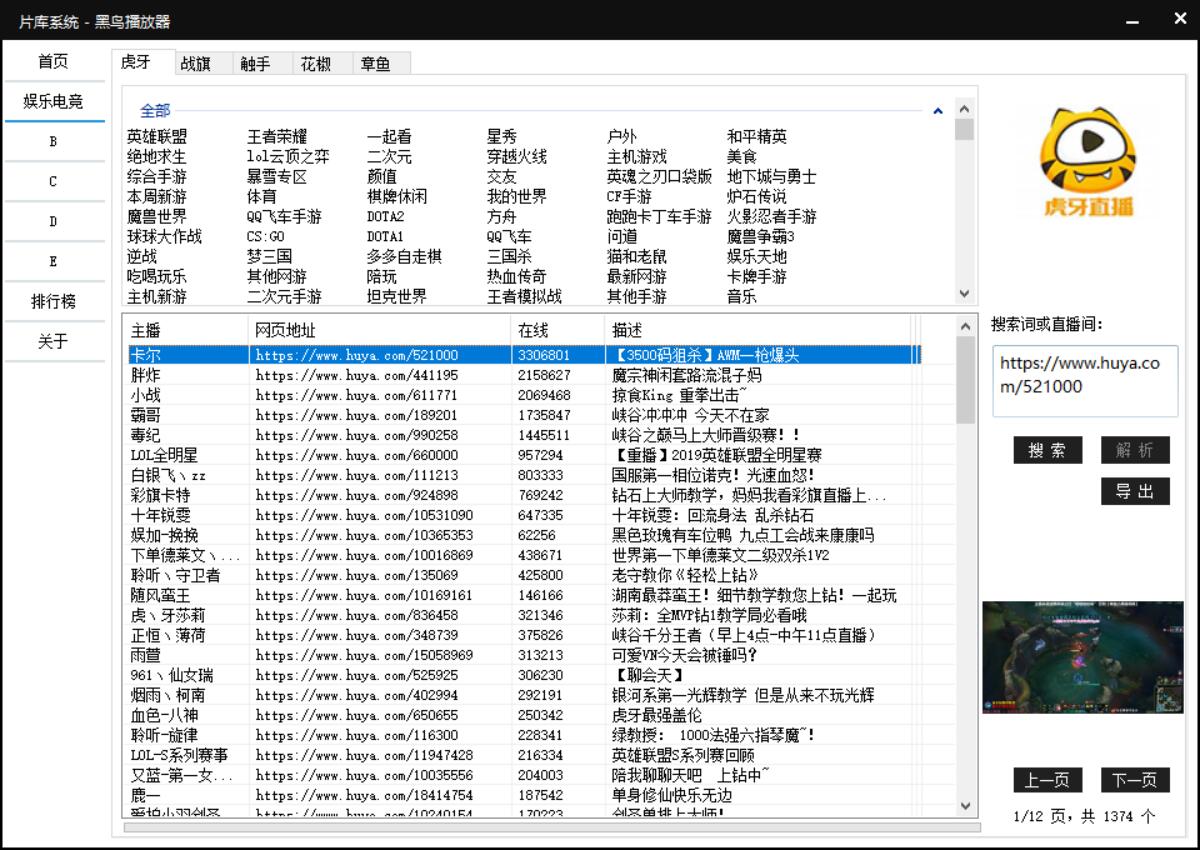The width and height of the screenshot is (1200, 850).
Task: Select the streamer row 胖炸
Action: point(146,375)
